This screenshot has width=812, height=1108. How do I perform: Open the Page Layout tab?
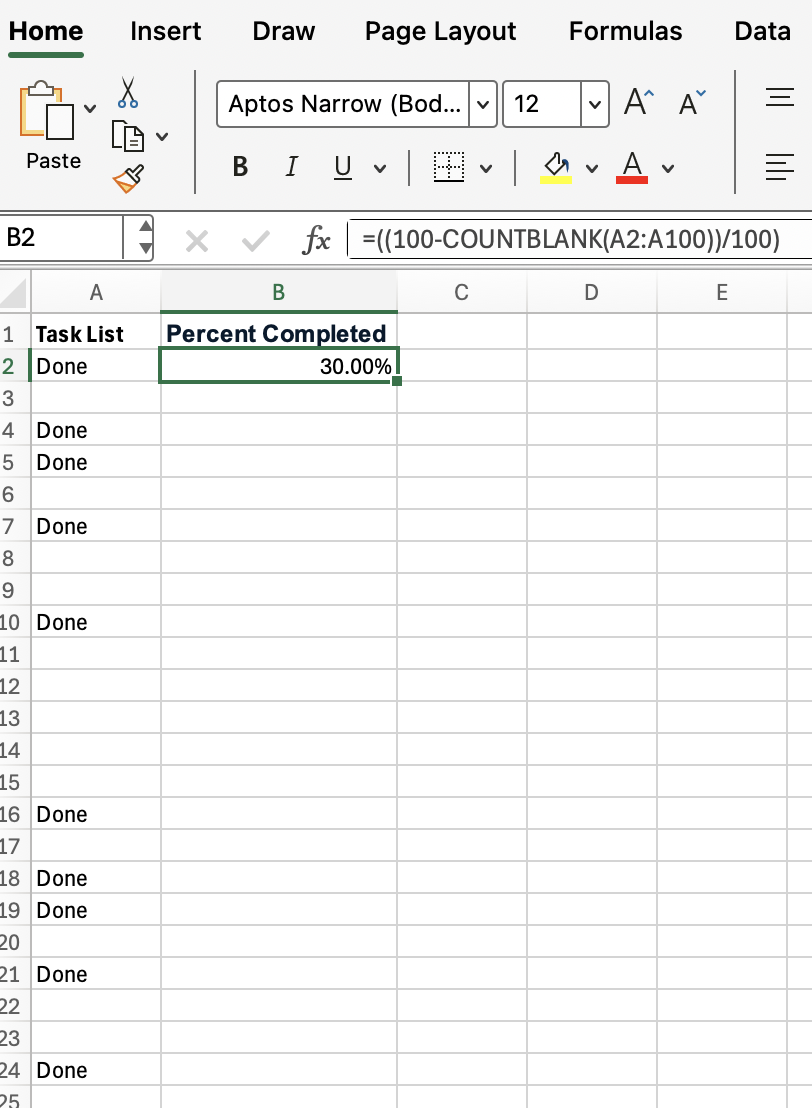click(x=440, y=32)
